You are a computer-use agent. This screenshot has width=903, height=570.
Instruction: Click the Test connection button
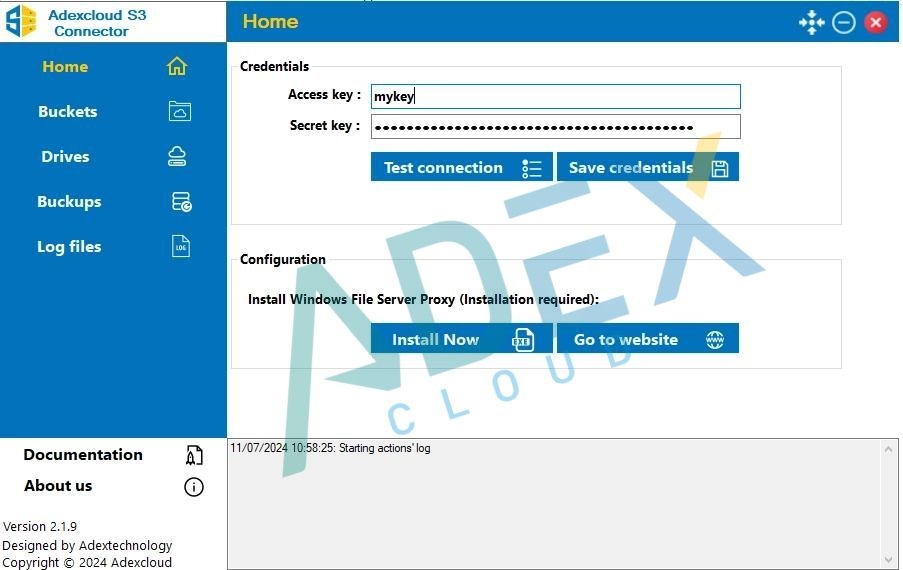click(x=461, y=167)
